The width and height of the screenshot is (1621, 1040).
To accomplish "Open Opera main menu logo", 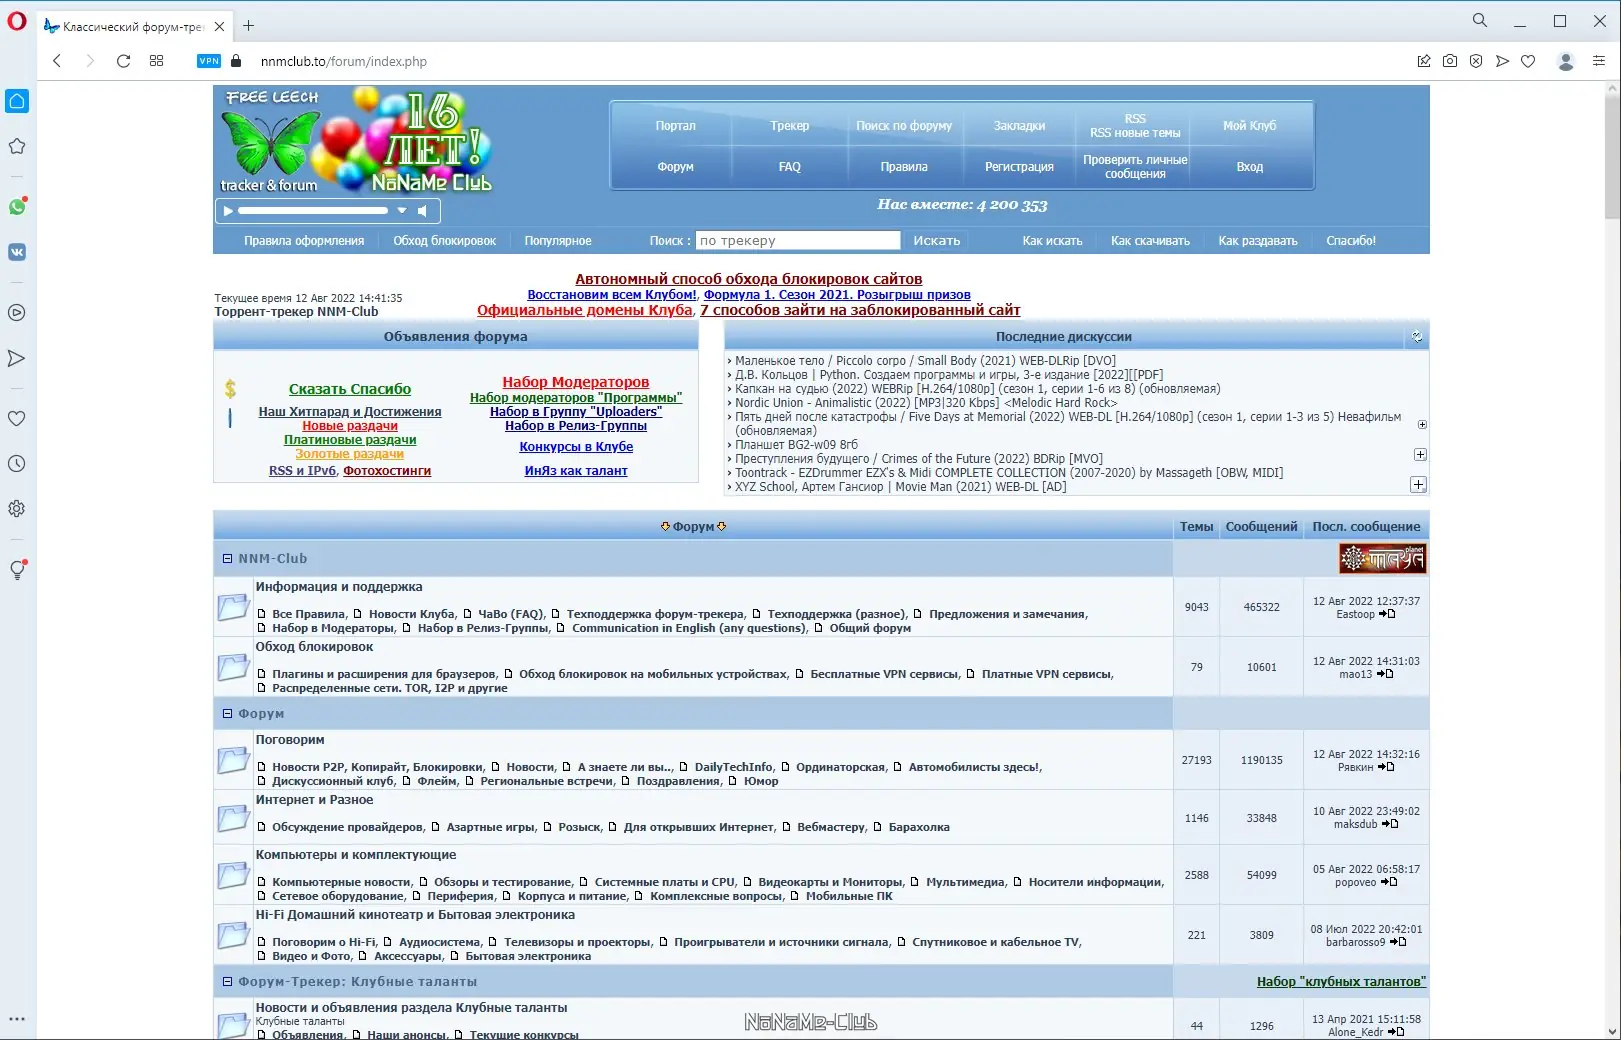I will (16, 21).
